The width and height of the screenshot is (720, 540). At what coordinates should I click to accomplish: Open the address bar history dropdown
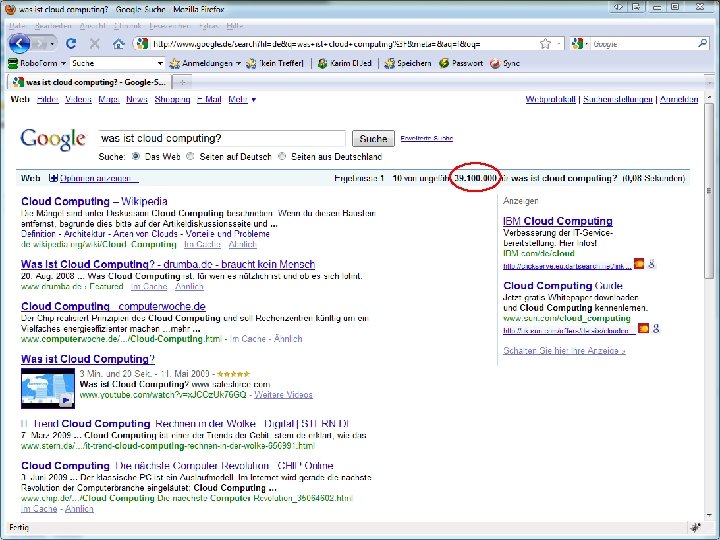(559, 44)
